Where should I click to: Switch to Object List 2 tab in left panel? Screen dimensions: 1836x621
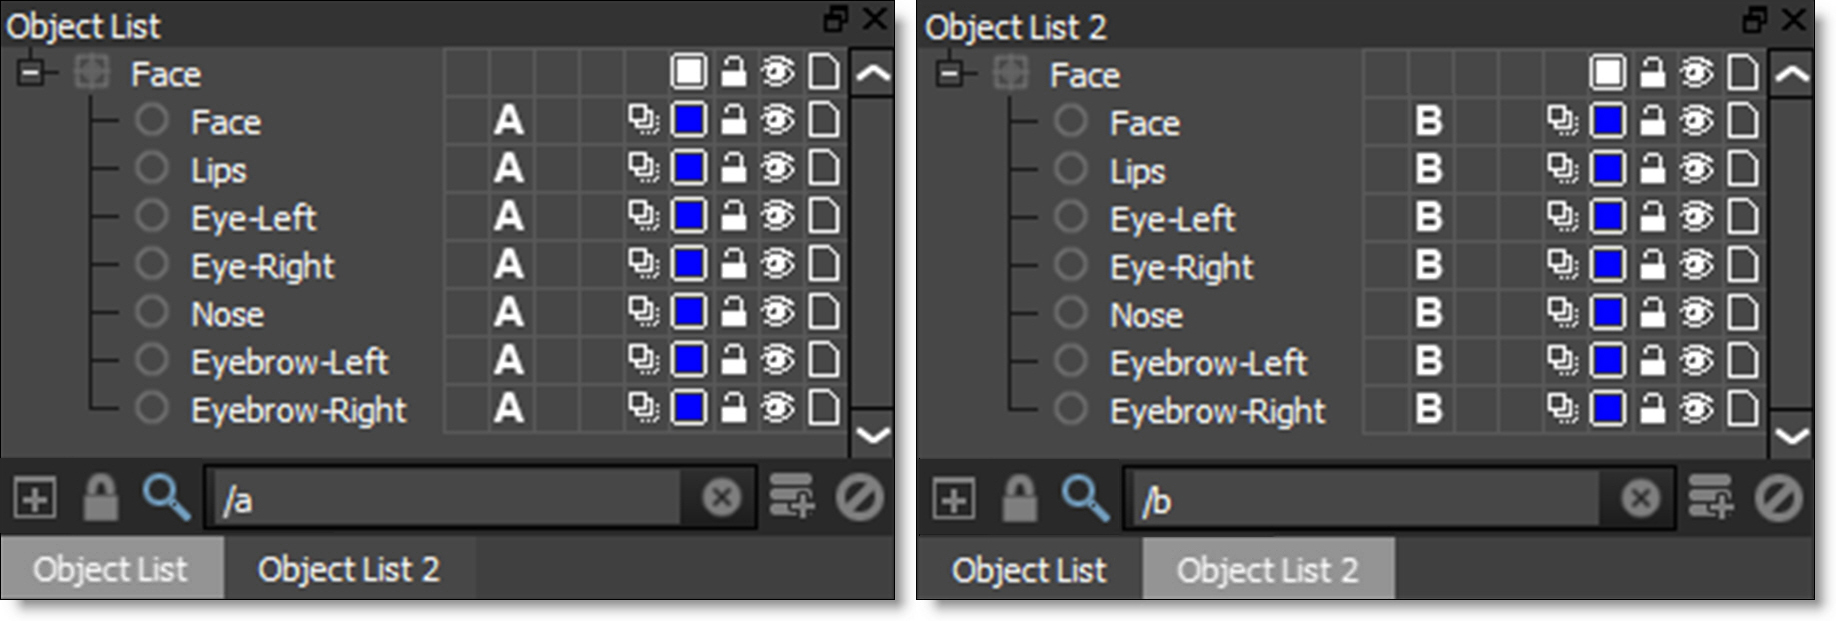[x=348, y=569]
